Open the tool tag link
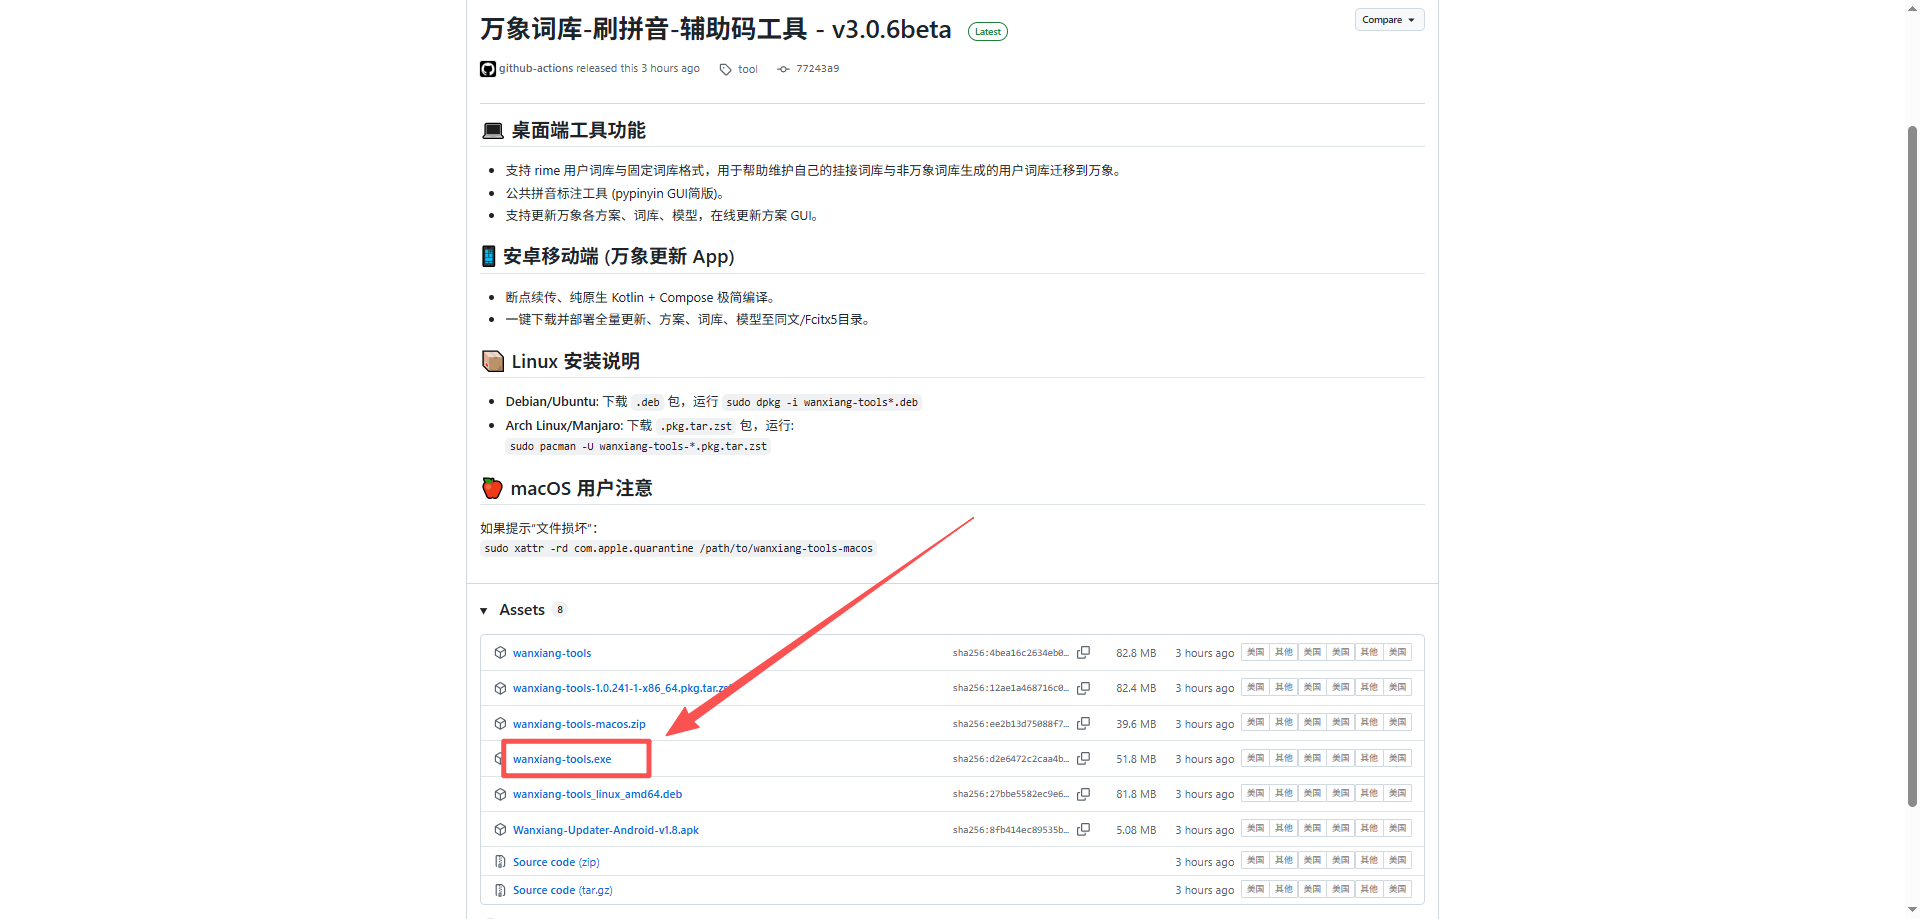 coord(748,70)
